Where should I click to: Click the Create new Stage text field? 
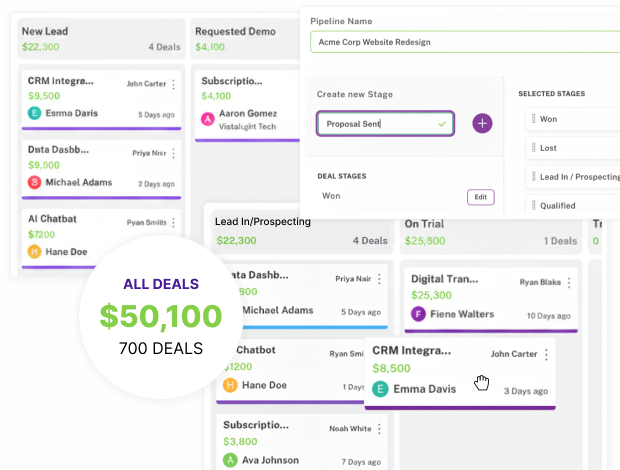385,124
